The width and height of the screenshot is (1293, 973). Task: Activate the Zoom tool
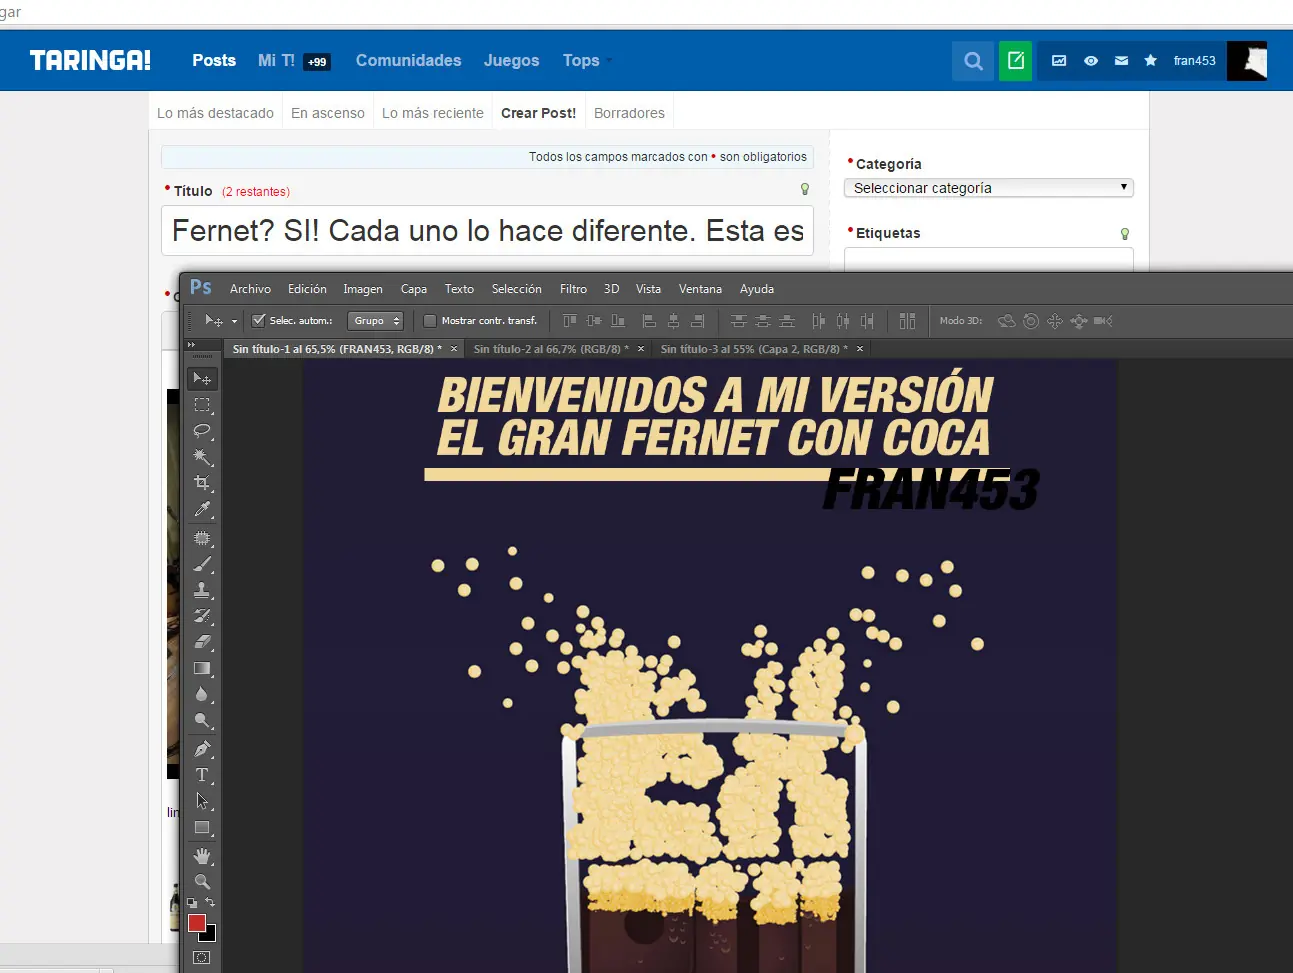pyautogui.click(x=202, y=882)
